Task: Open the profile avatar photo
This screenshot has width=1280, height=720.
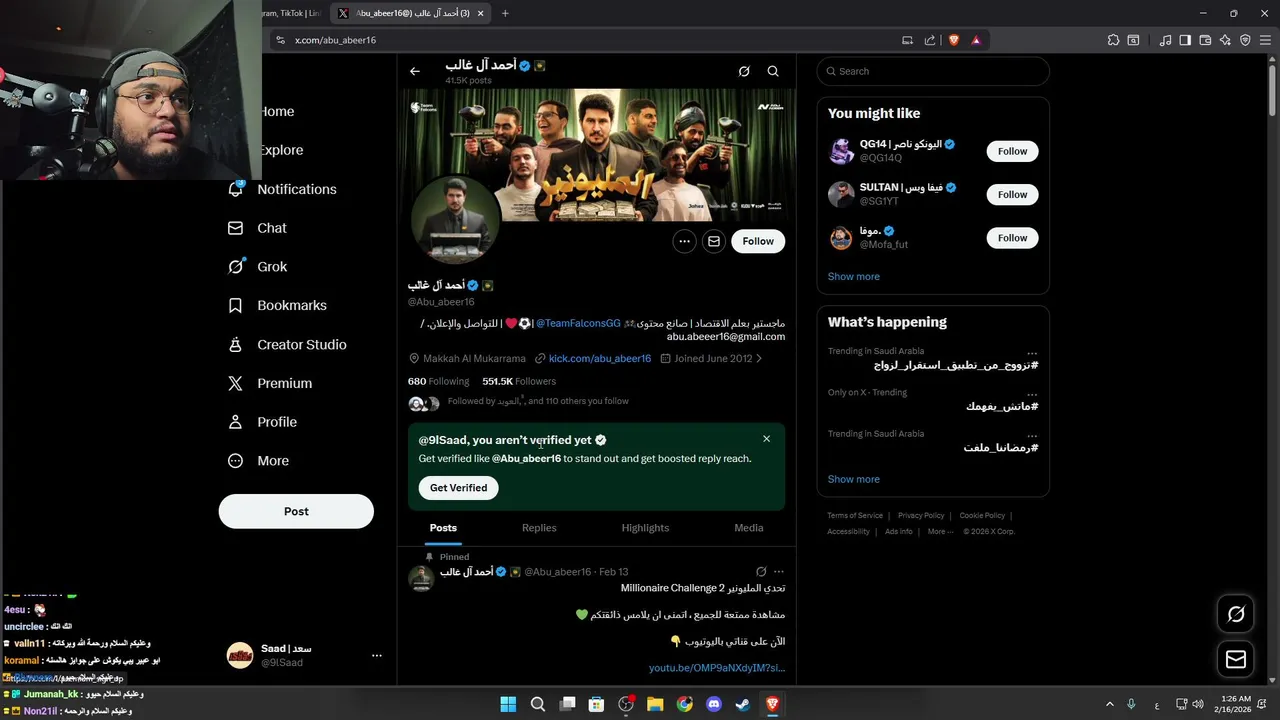Action: [x=455, y=219]
